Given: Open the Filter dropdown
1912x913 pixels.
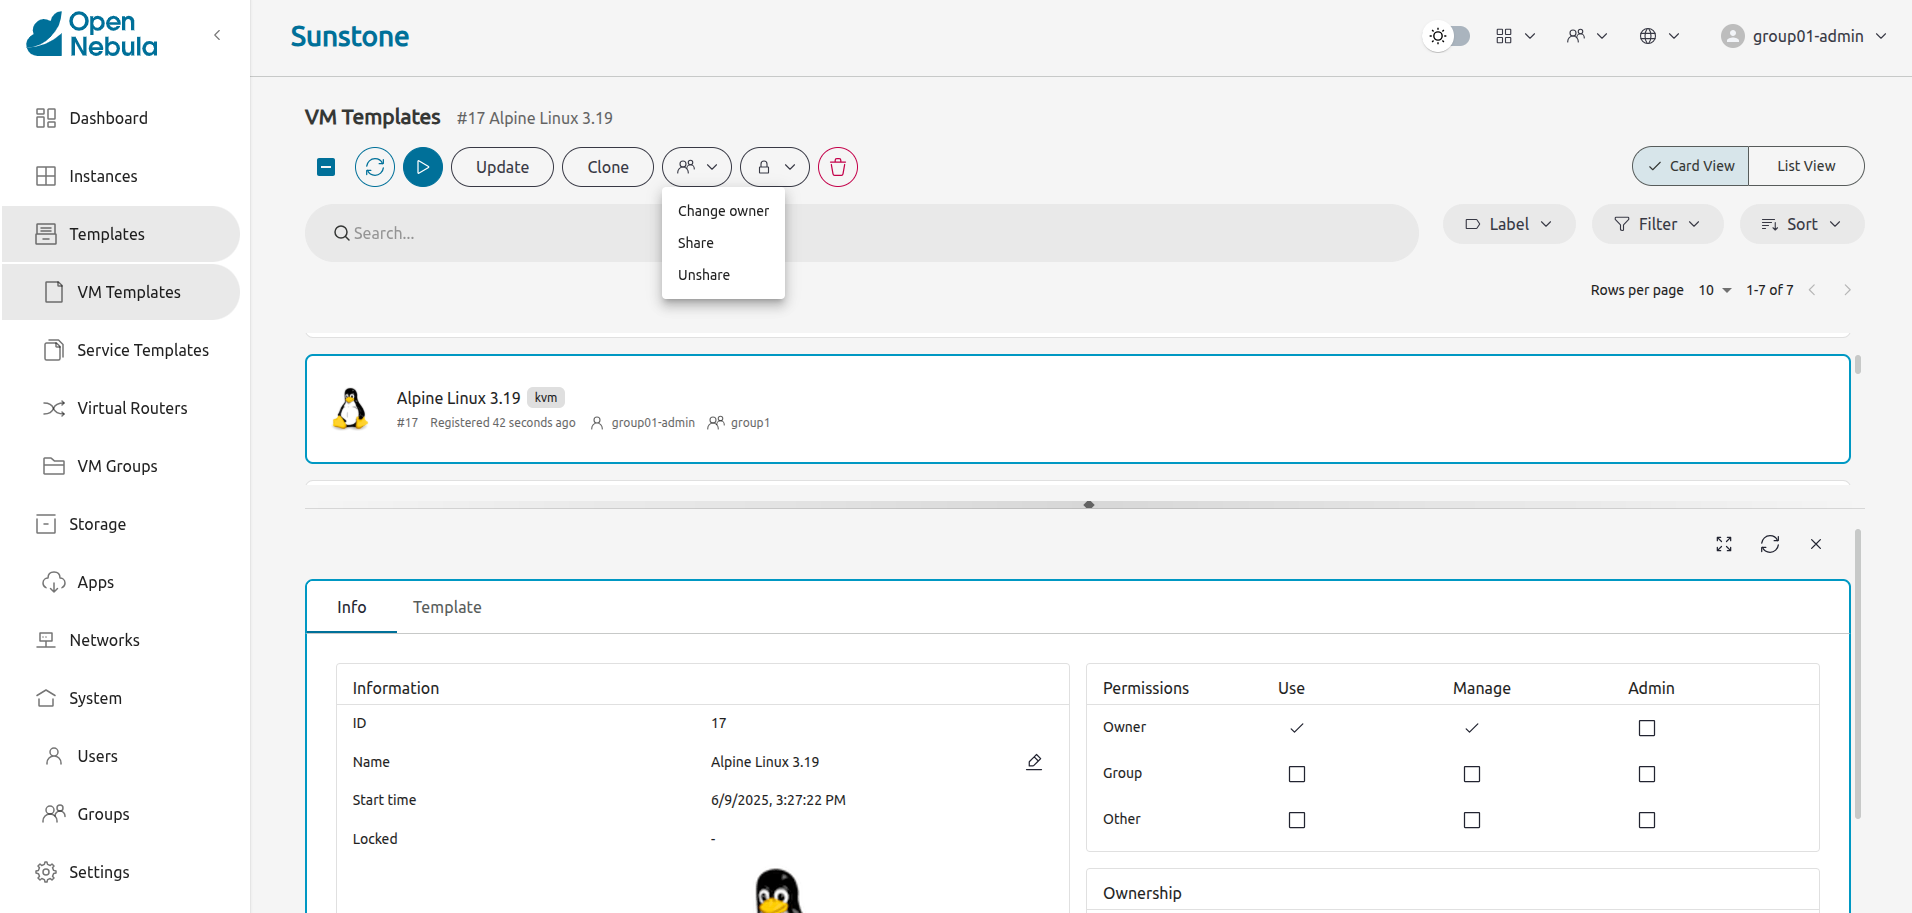Looking at the screenshot, I should click(1657, 224).
